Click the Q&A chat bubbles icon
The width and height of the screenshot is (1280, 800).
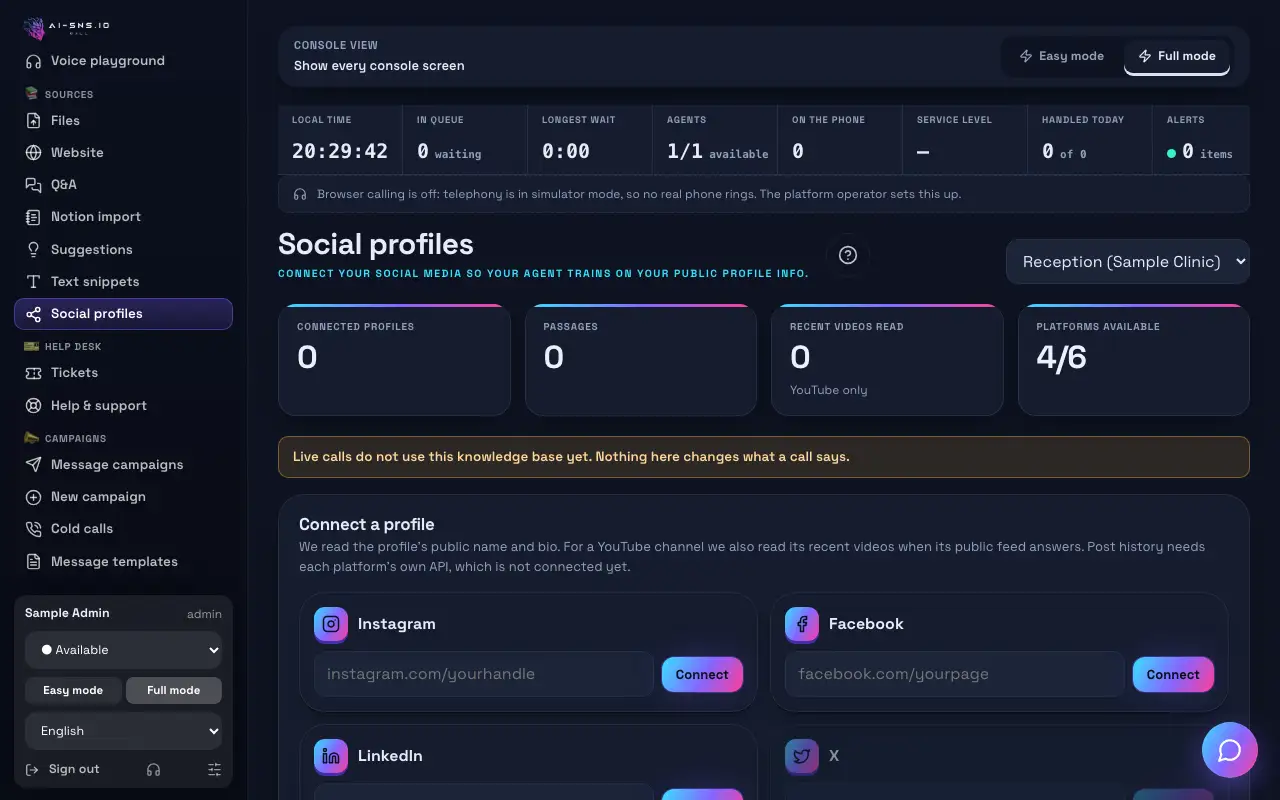point(33,185)
